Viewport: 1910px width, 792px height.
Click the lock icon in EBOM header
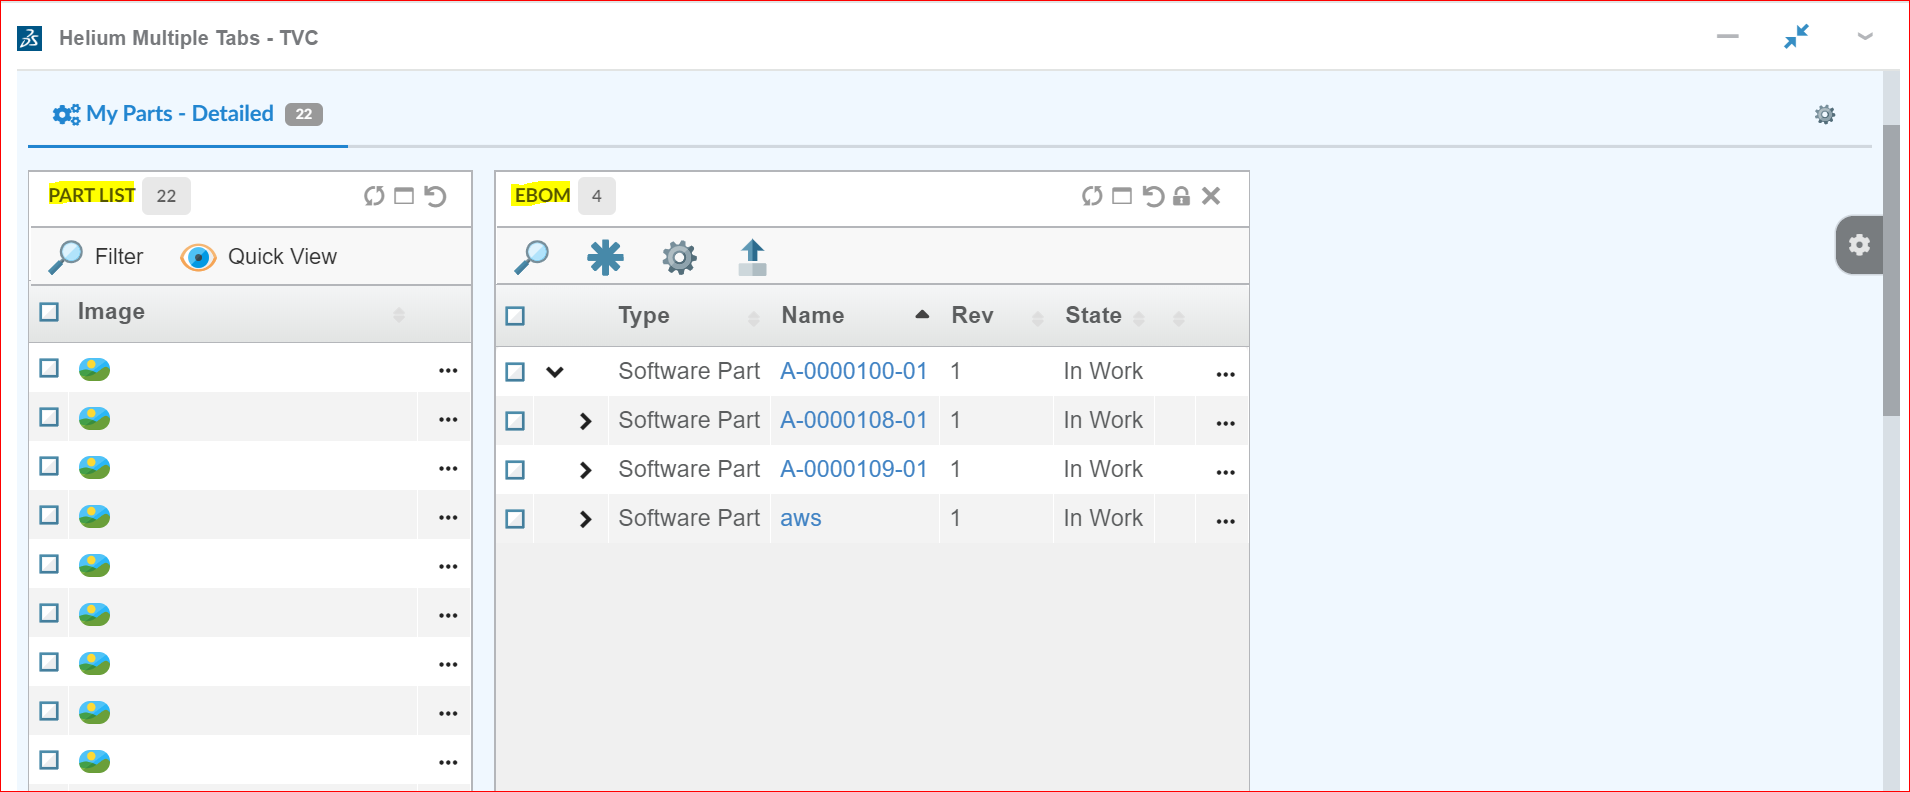1181,196
